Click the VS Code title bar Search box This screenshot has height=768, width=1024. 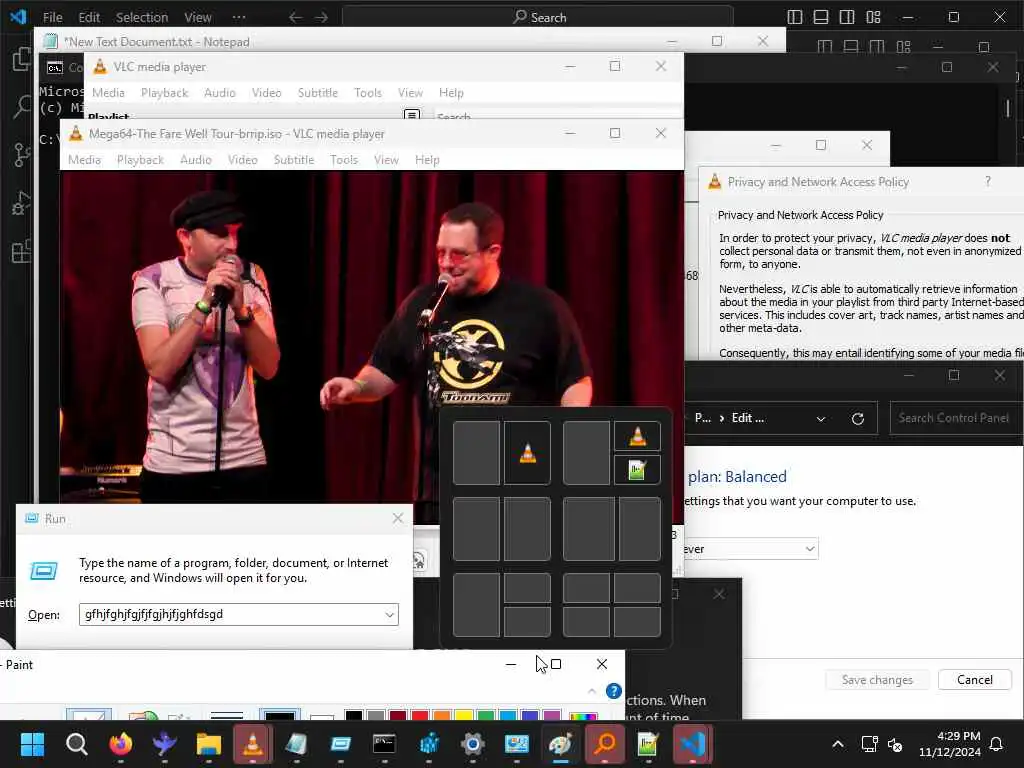[537, 18]
